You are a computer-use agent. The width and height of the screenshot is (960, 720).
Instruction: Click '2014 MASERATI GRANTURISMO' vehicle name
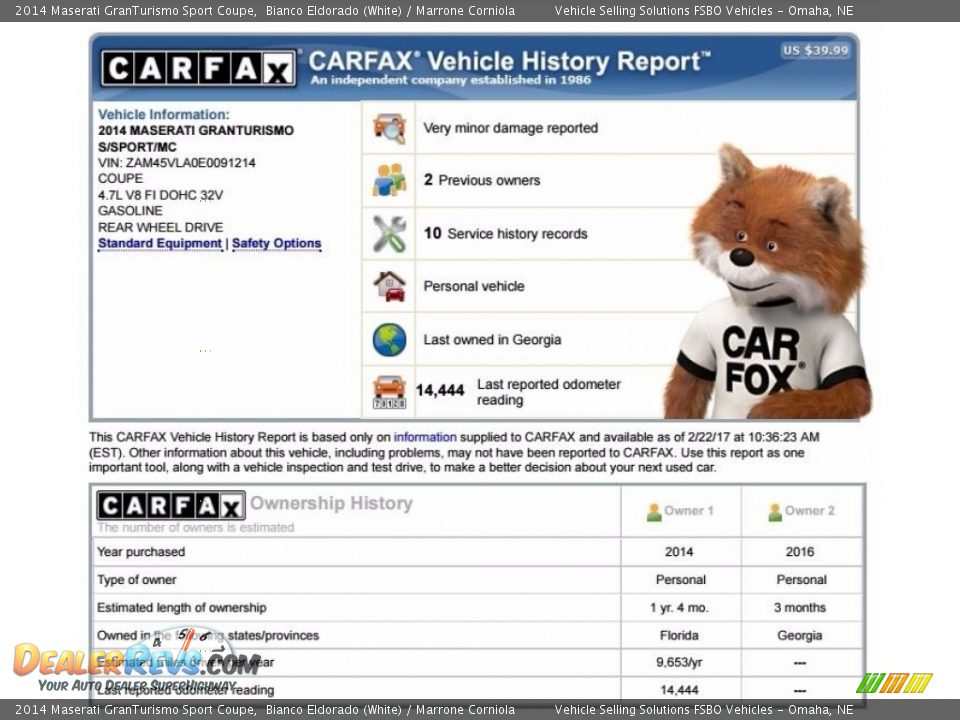tap(196, 130)
